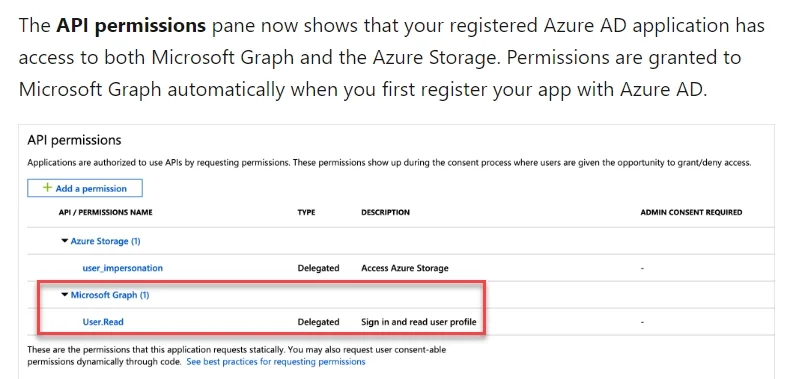Viewport: 793px width, 379px height.
Task: Select the user_impersonation permission
Action: (x=122, y=268)
